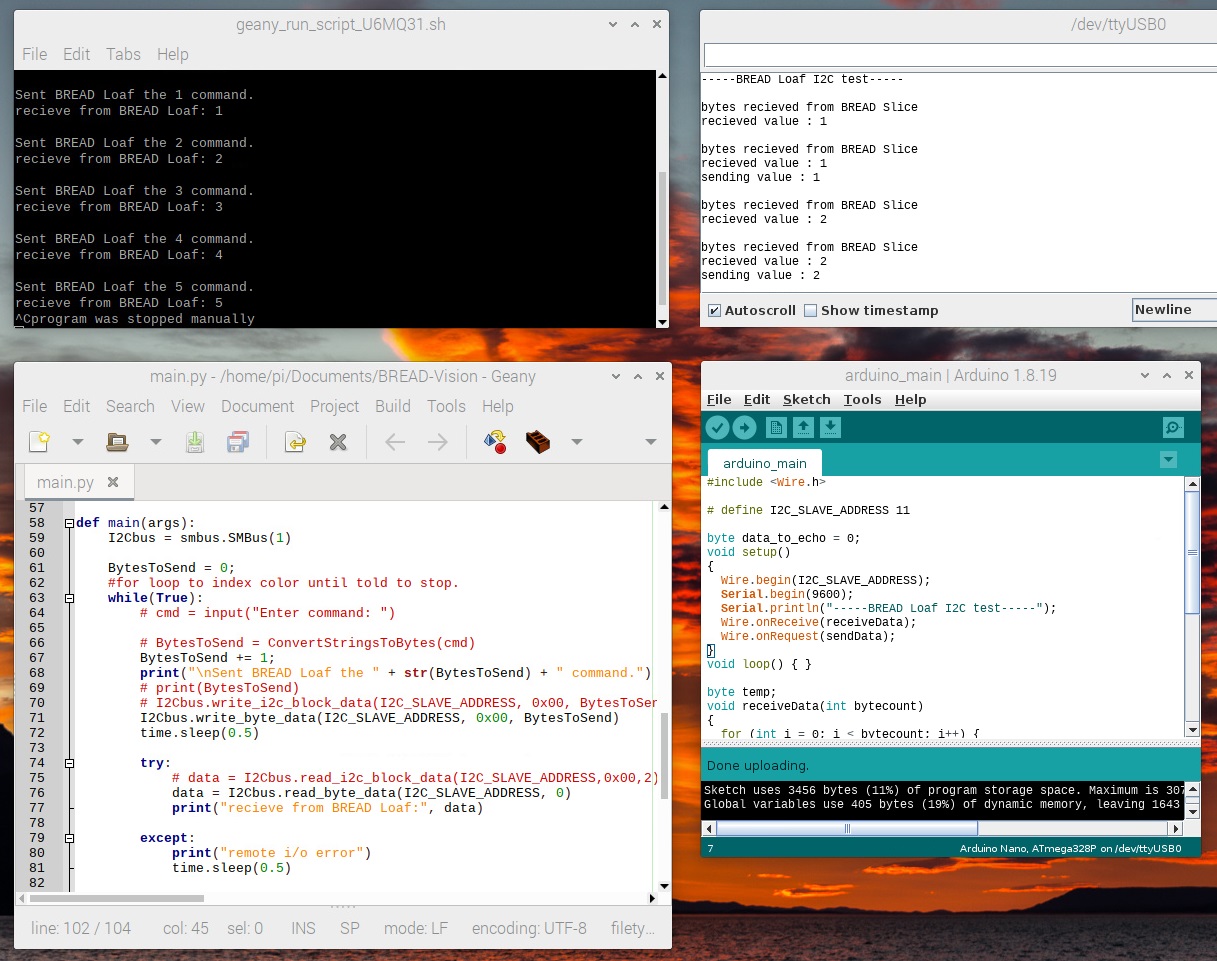This screenshot has height=961, width=1217.
Task: Click Geany's Compile current file icon
Action: pos(494,441)
